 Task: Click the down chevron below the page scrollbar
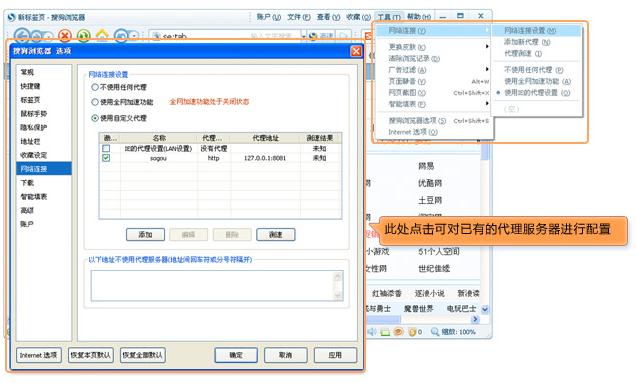485,309
